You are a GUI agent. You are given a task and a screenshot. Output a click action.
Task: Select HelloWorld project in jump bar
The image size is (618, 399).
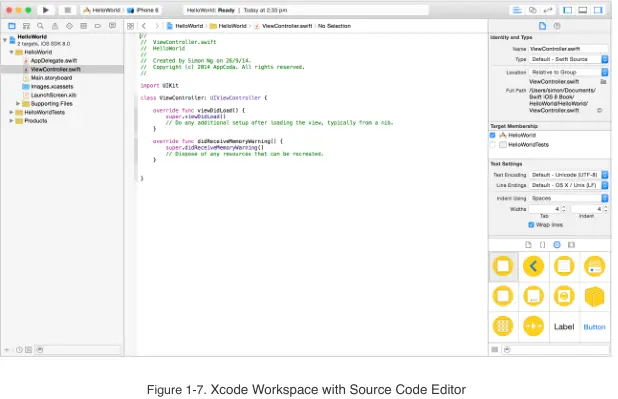pyautogui.click(x=185, y=26)
